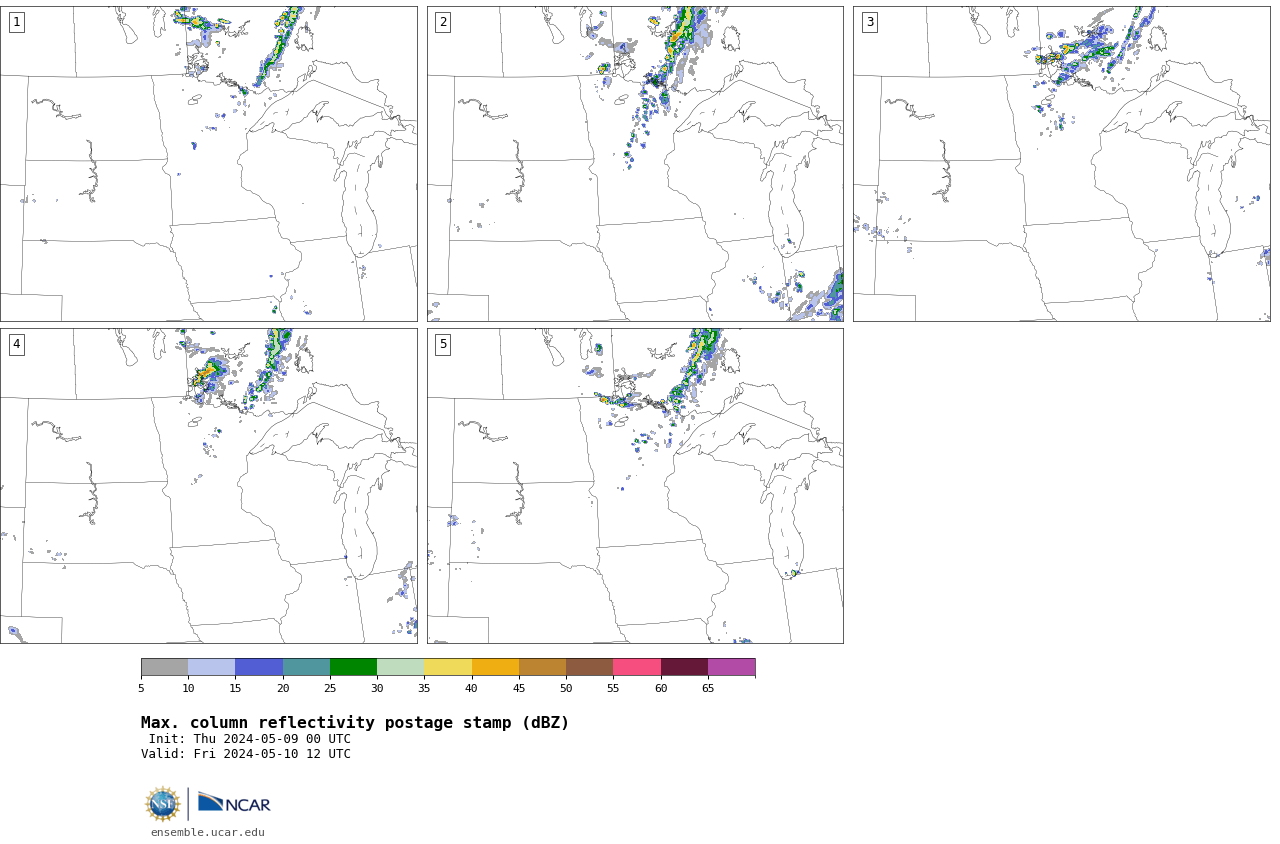The width and height of the screenshot is (1280, 844).
Task: Click the purple 65+ dBZ swatch
Action: [731, 667]
